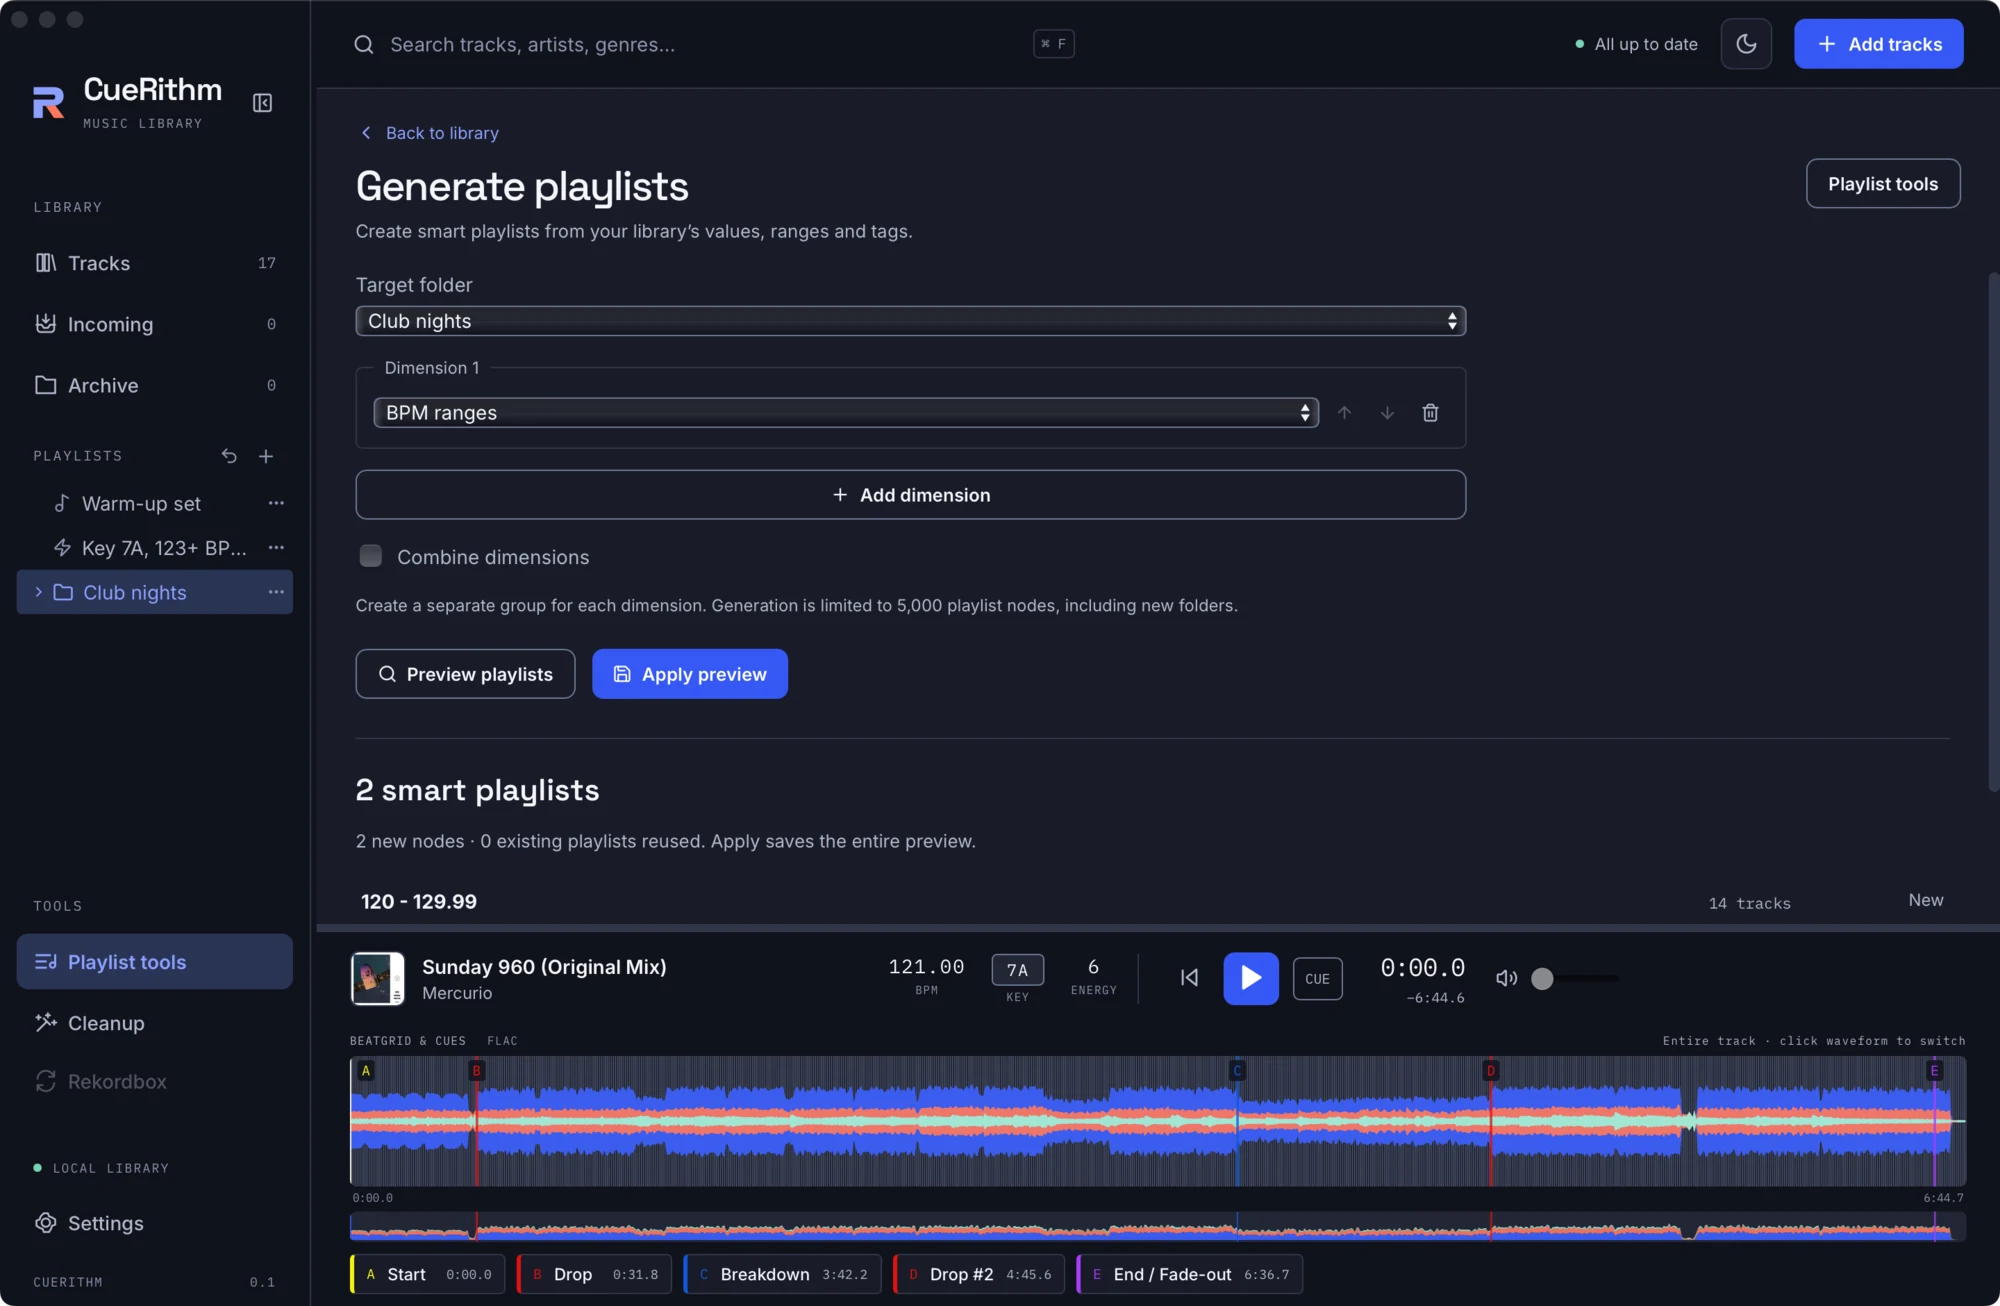Screen dimensions: 2000x1306
Task: Open Target folder dropdown
Action: tap(910, 321)
